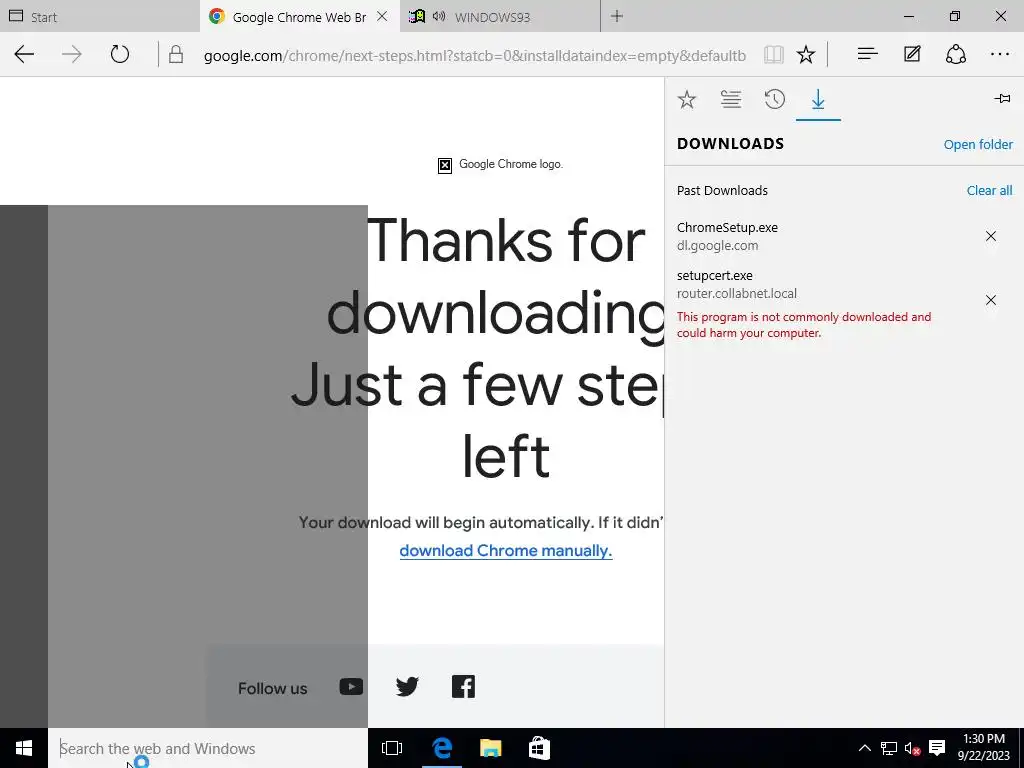Image resolution: width=1024 pixels, height=768 pixels.
Task: Remove ChromeSetup.exe from downloads list
Action: [x=991, y=236]
